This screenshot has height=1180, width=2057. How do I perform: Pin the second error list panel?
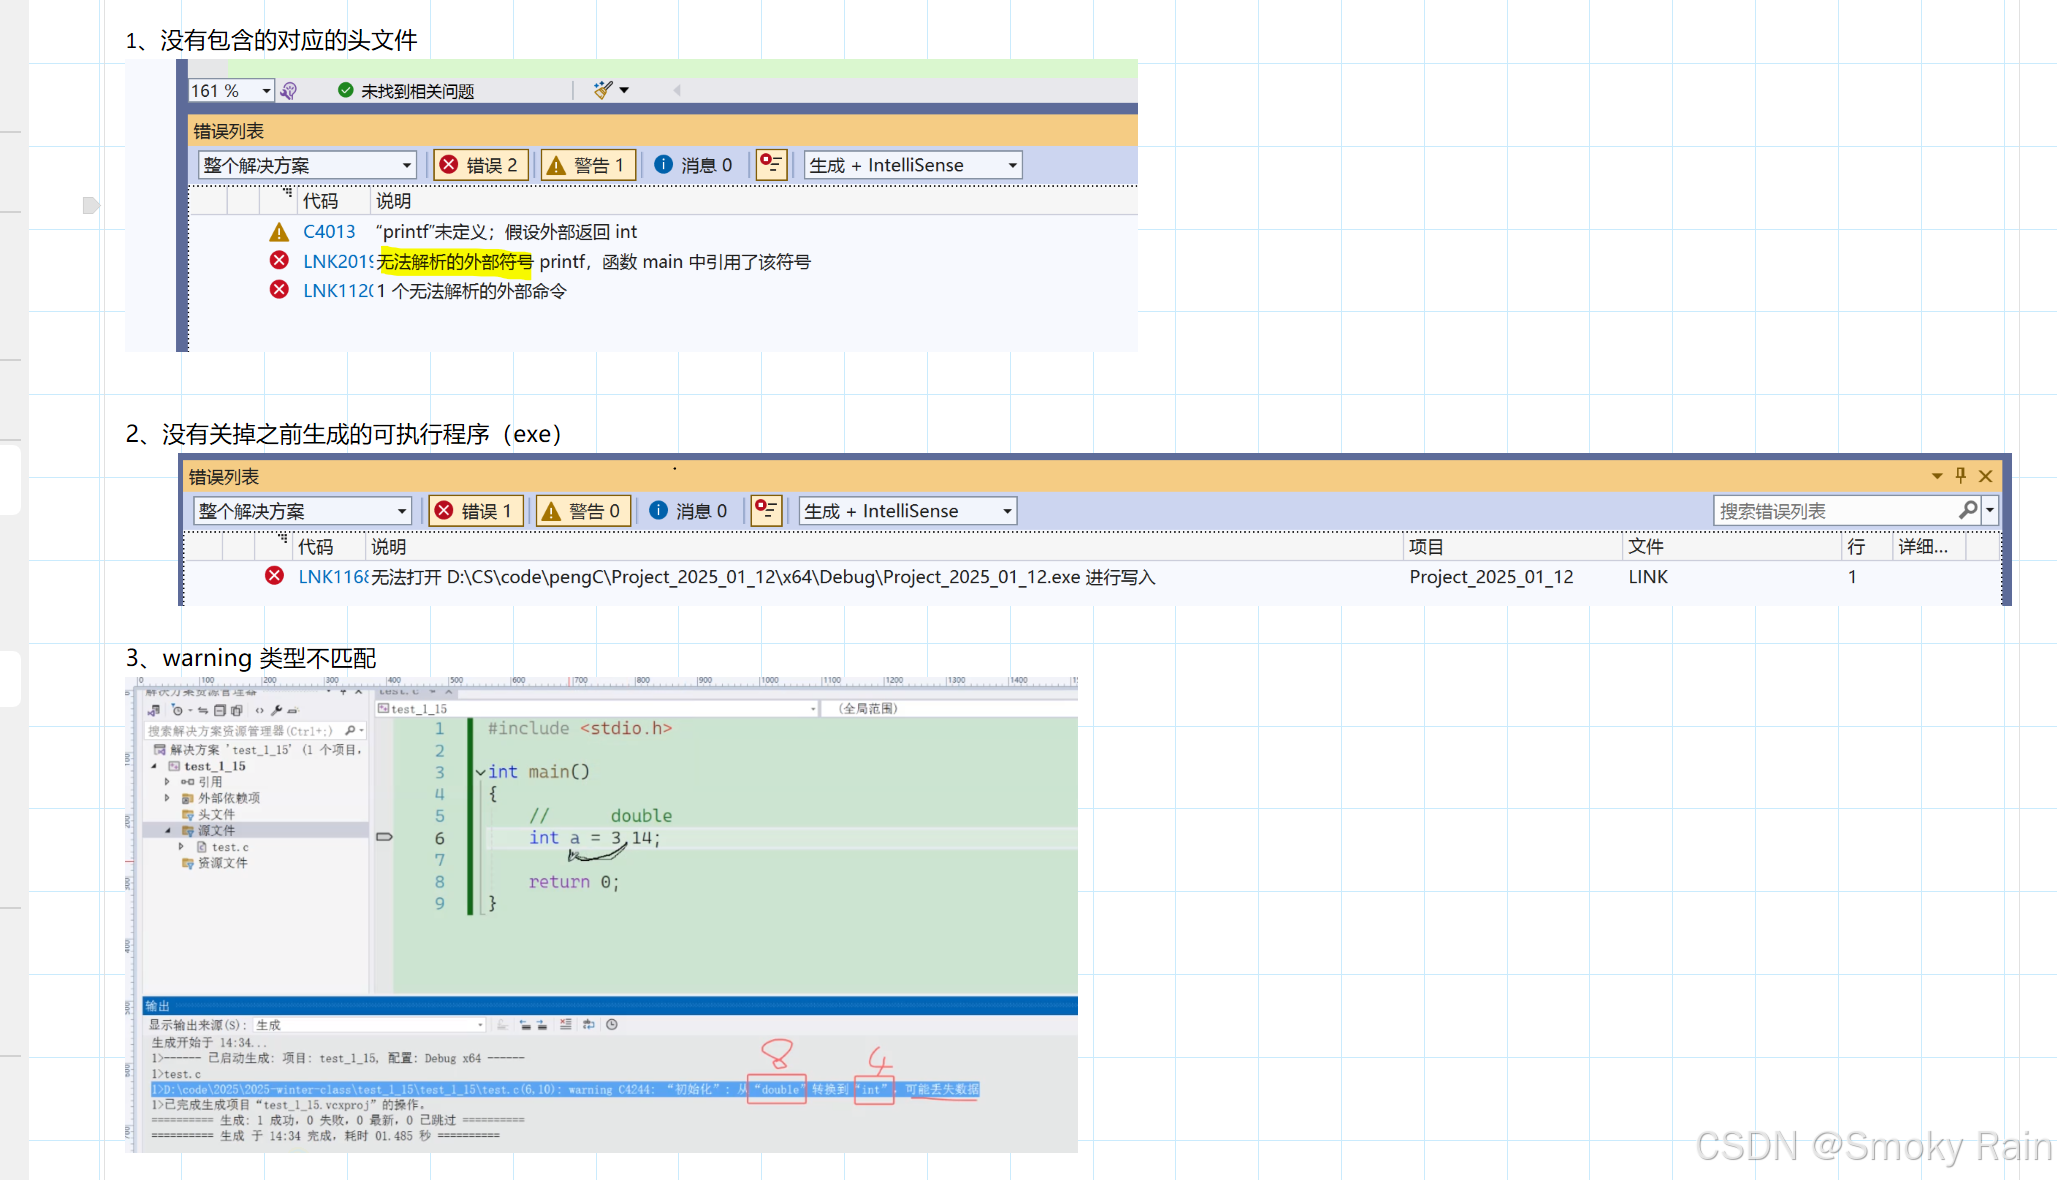pos(1960,476)
